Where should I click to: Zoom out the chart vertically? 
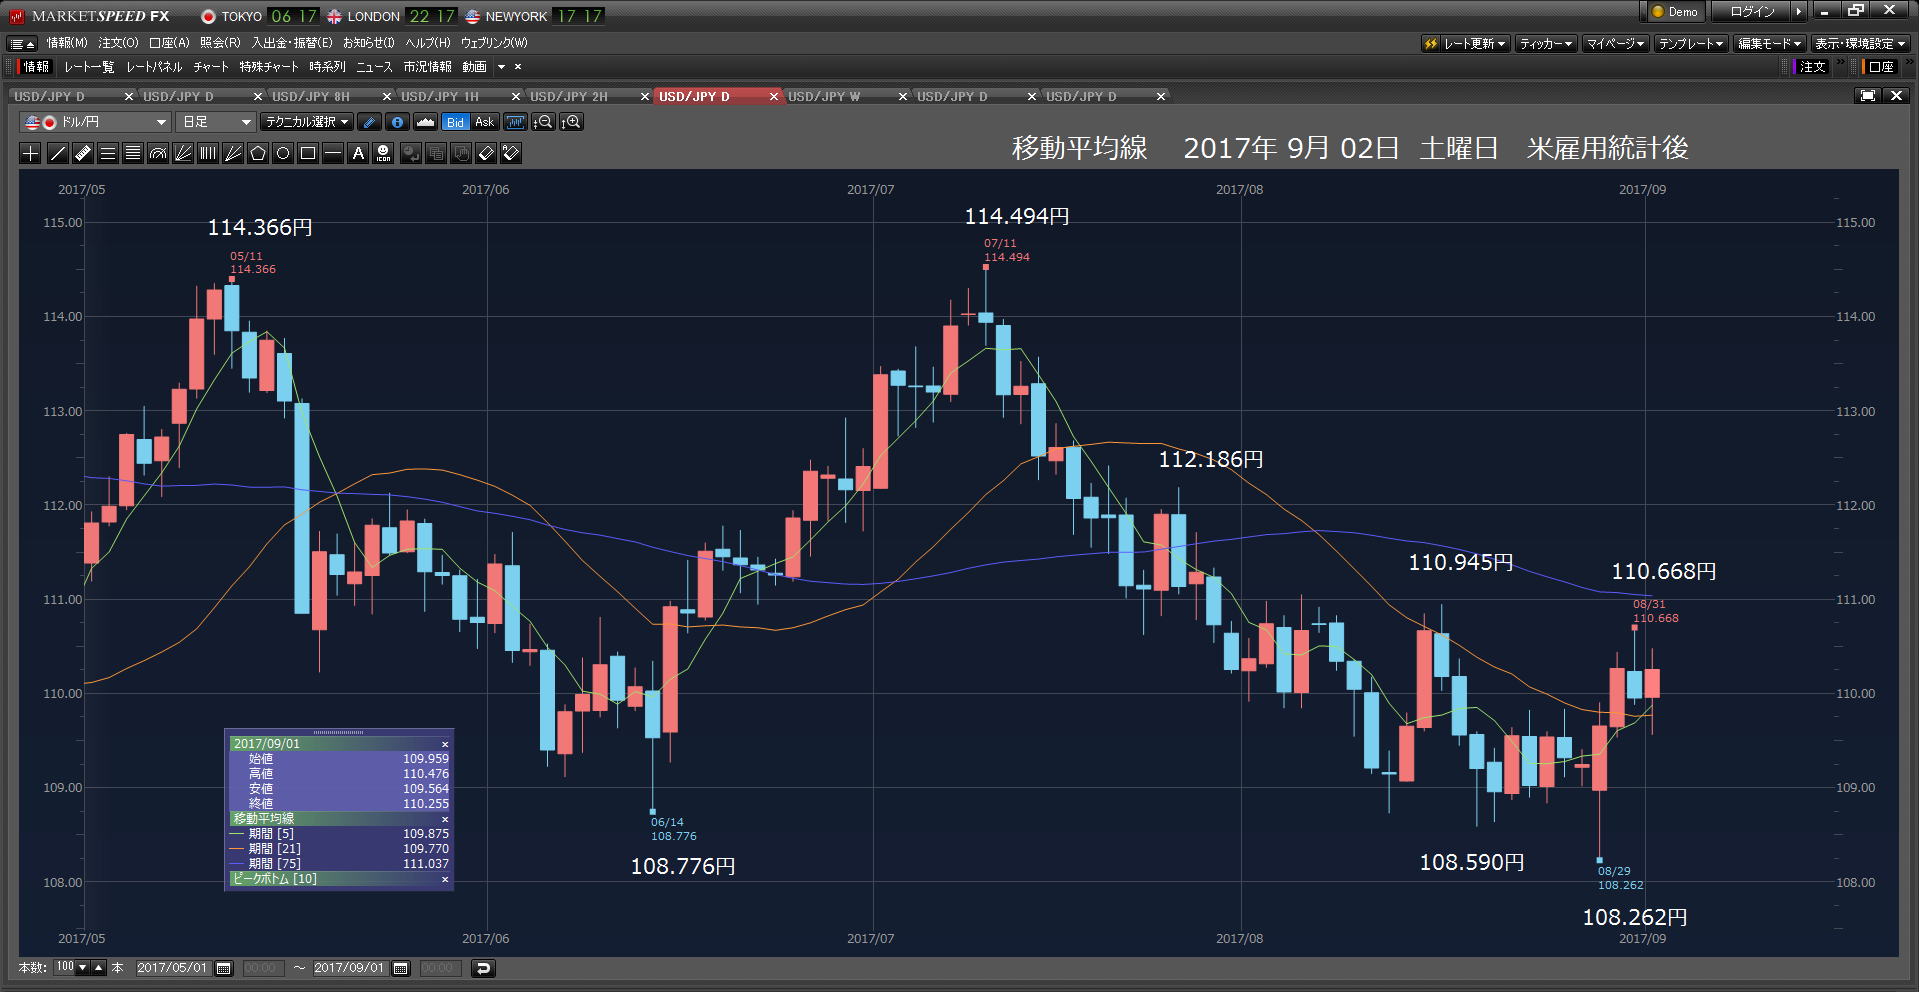coord(543,122)
